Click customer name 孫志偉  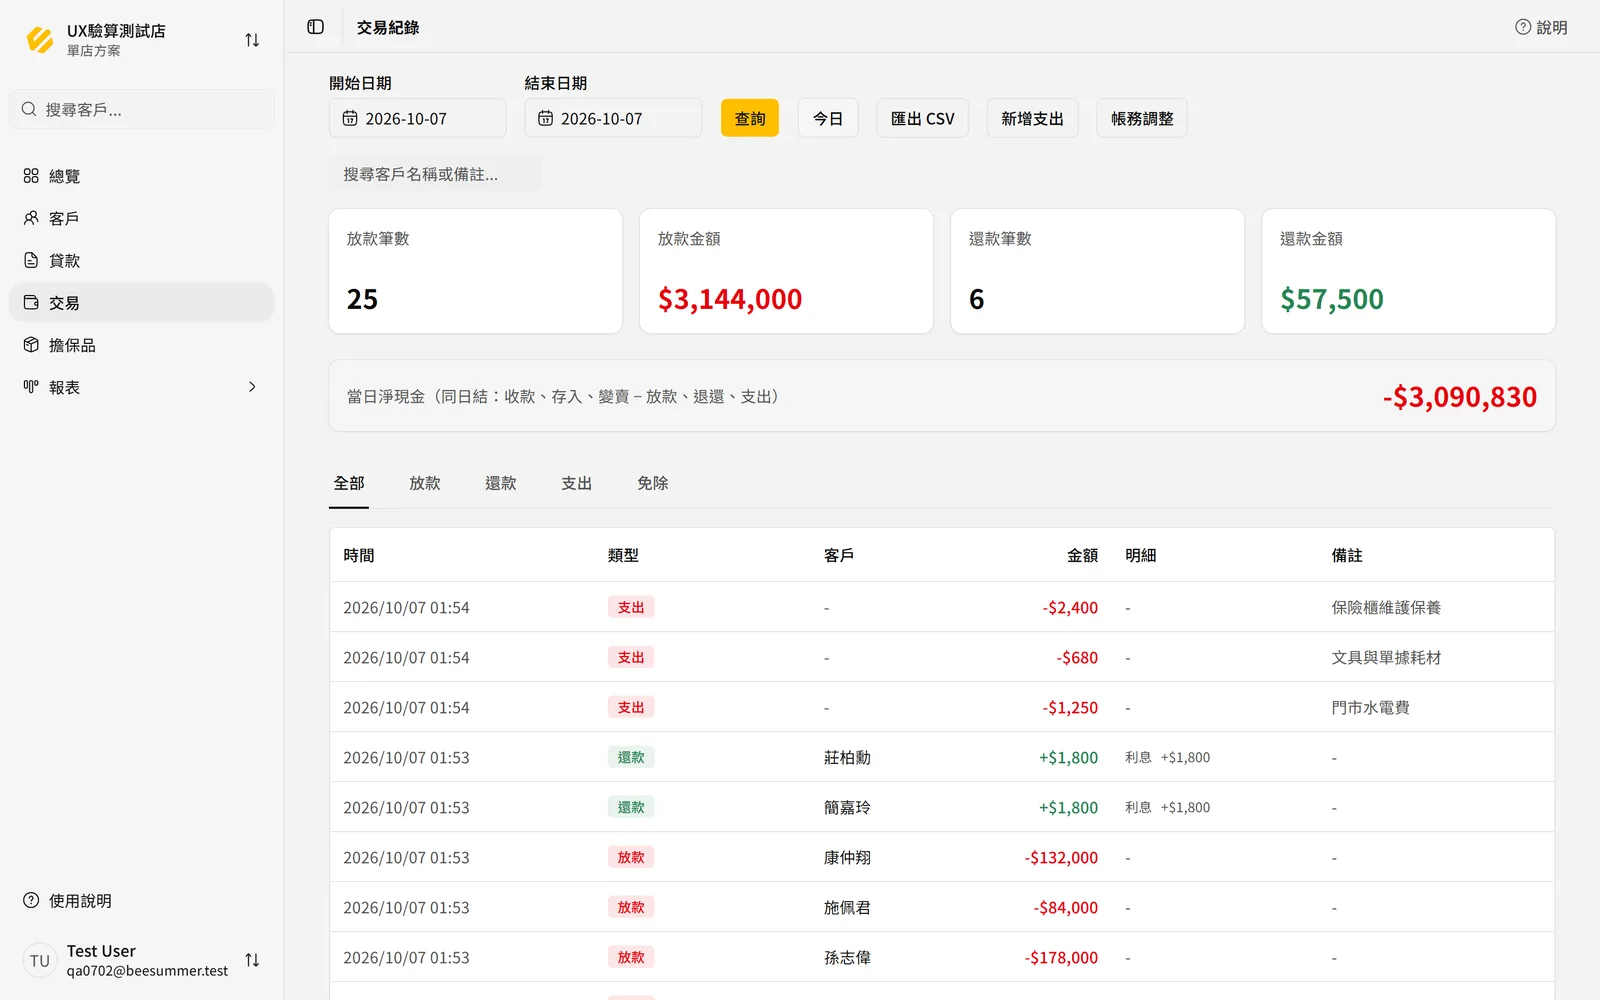[x=847, y=957]
